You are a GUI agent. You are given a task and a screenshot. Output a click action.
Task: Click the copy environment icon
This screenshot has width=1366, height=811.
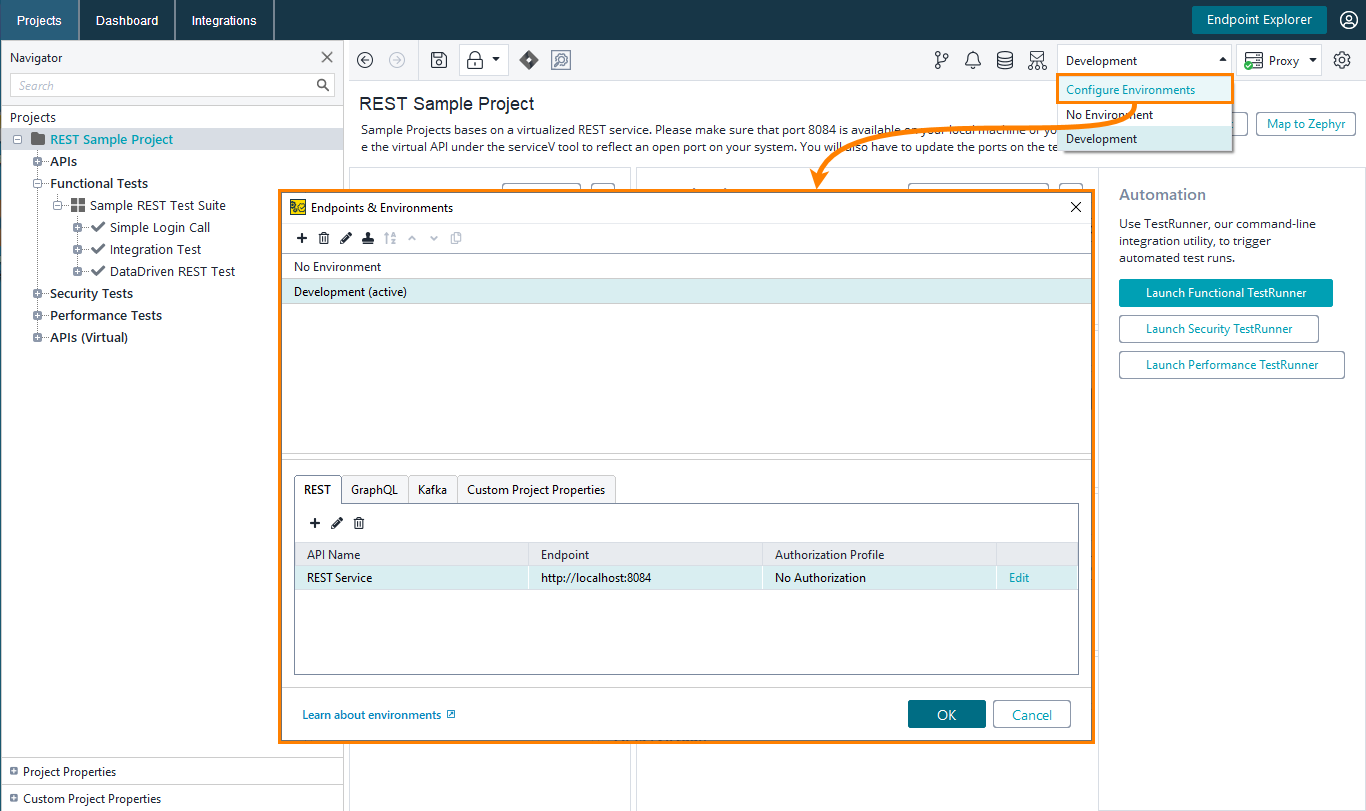tap(456, 238)
